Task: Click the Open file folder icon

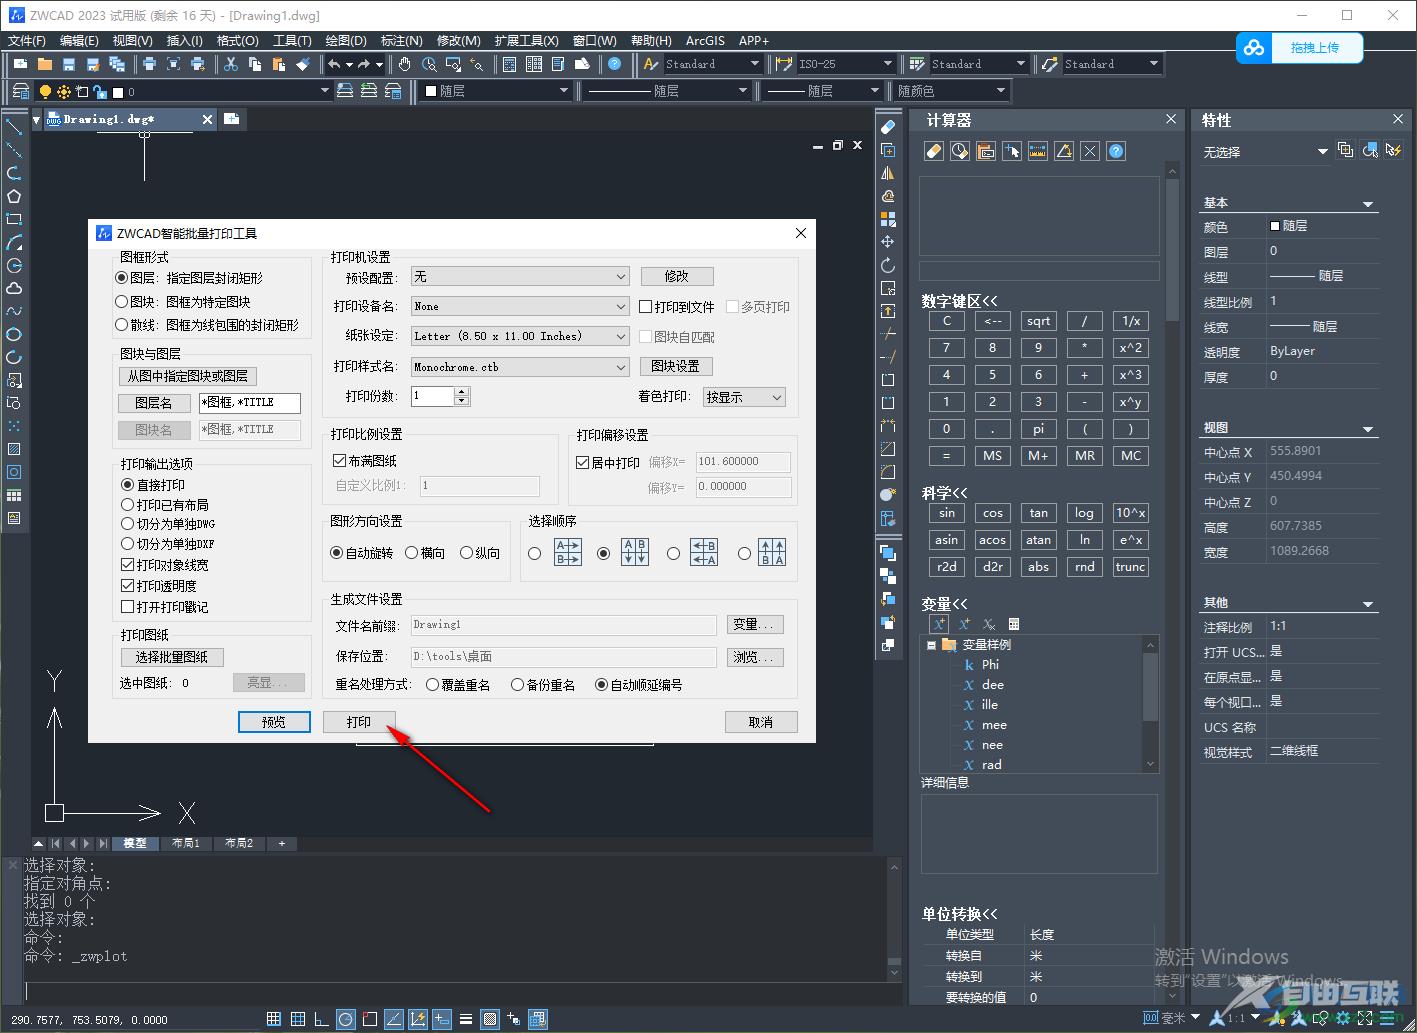Action: click(44, 64)
